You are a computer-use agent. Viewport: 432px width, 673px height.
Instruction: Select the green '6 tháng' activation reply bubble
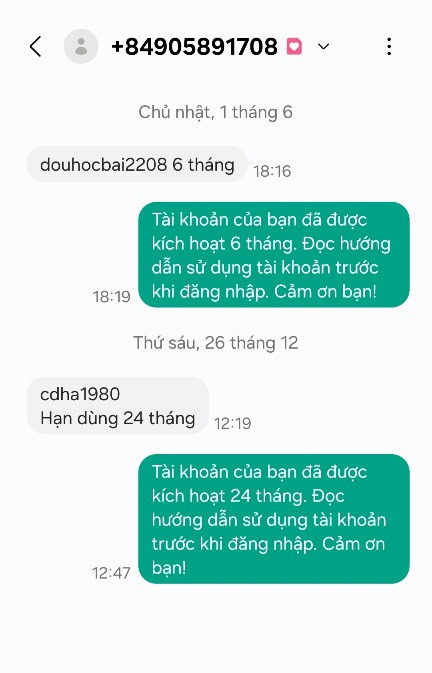274,255
